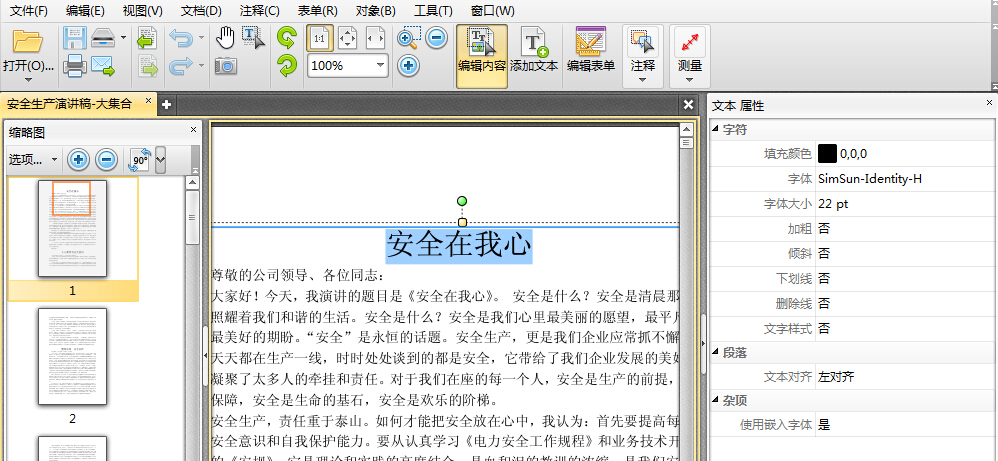Screen dimensions: 998x461
Task: Click the 测量 measure tool icon
Action: pyautogui.click(x=690, y=42)
